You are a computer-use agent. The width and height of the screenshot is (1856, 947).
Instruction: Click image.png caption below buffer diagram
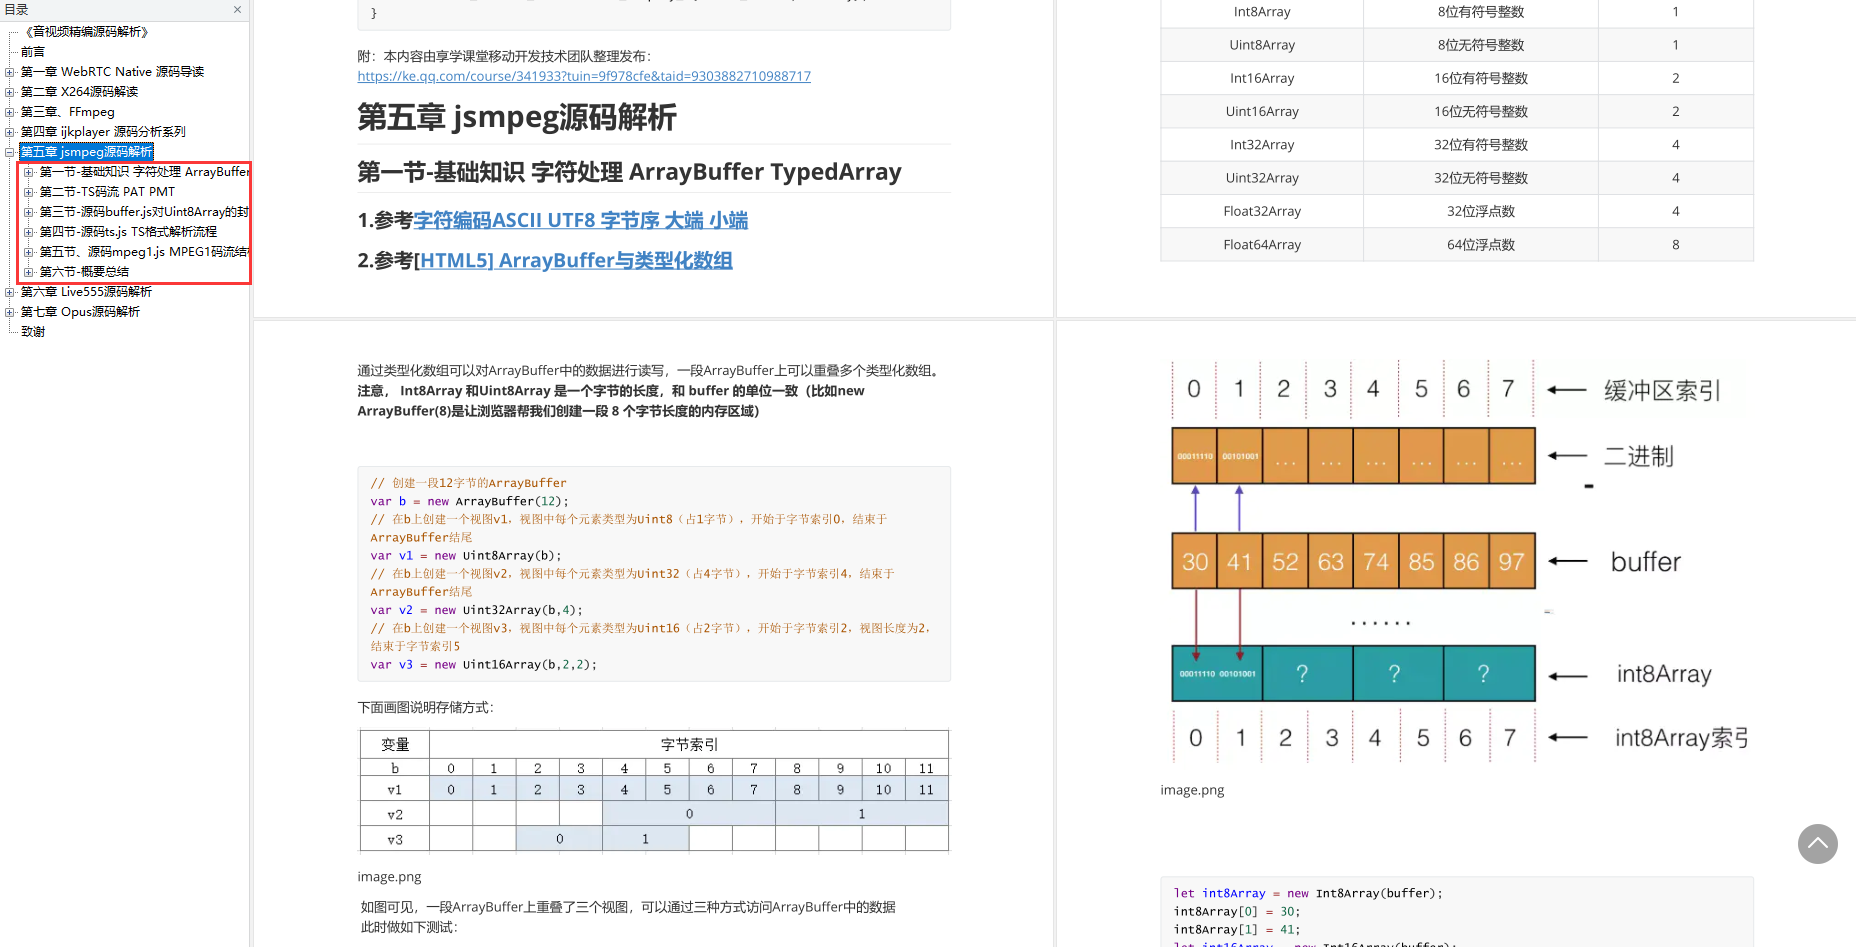point(1192,790)
